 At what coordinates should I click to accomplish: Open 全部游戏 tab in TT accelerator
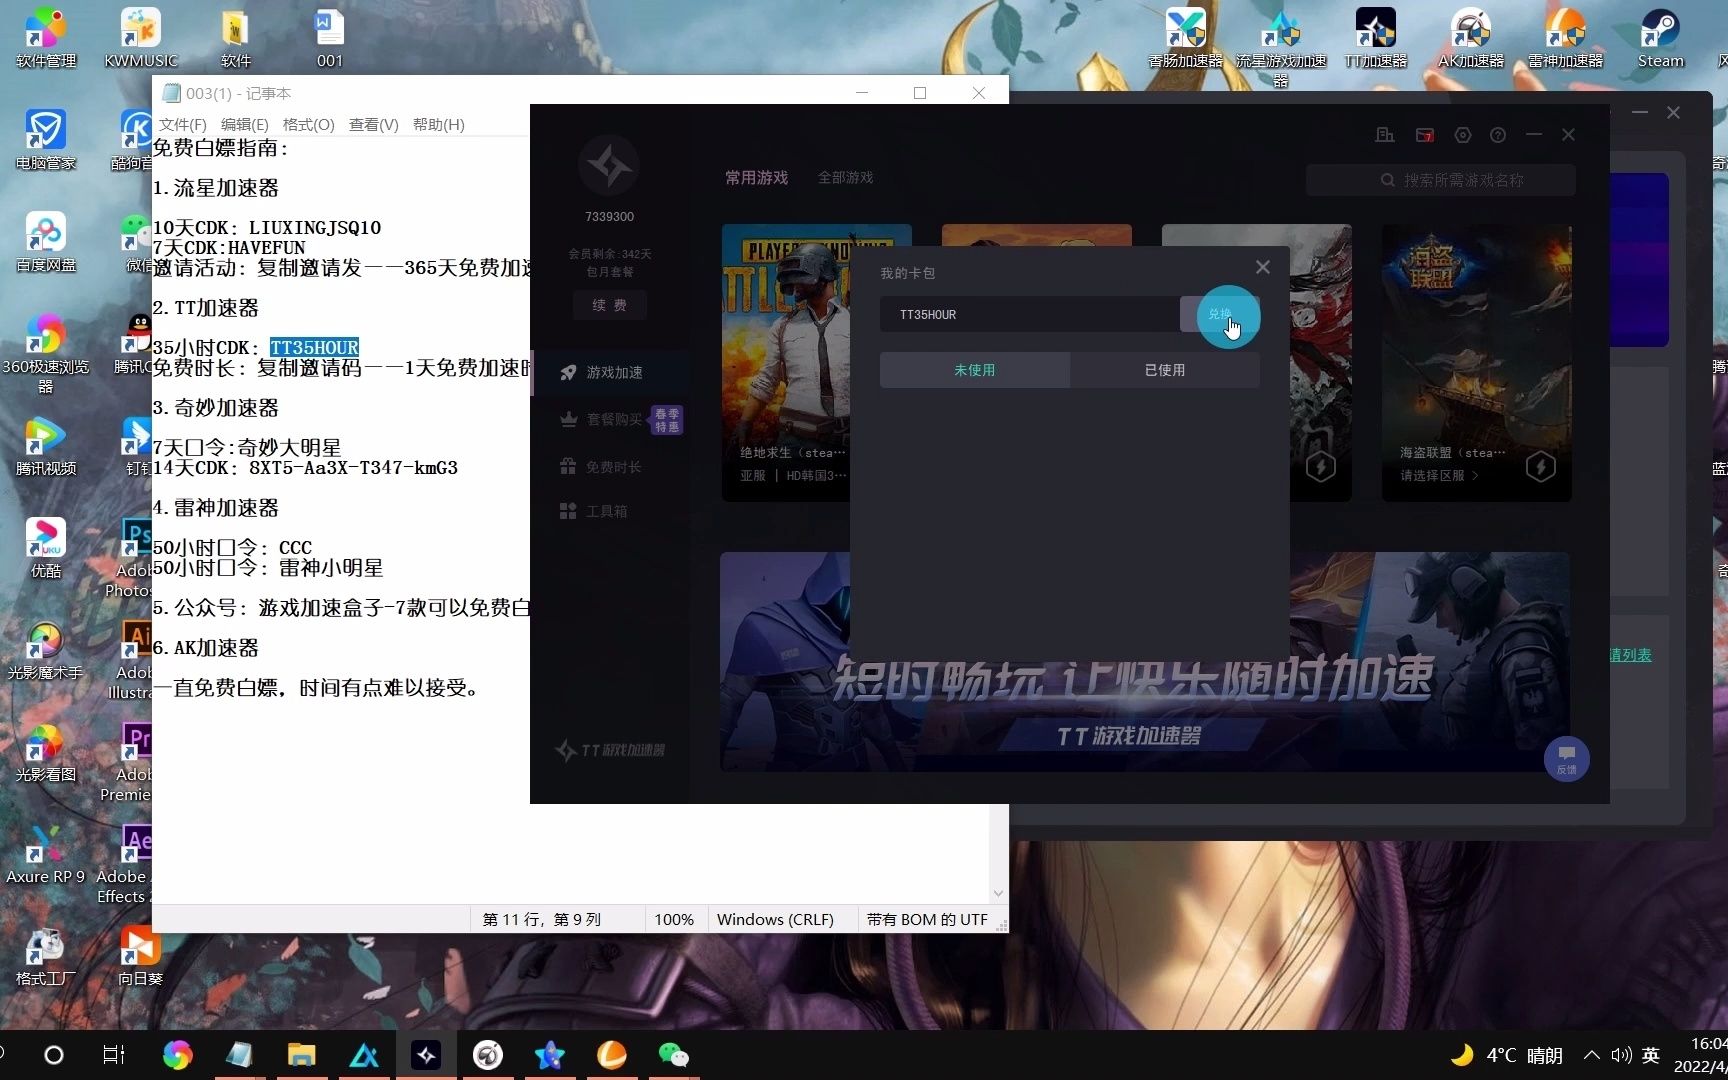pyautogui.click(x=846, y=178)
